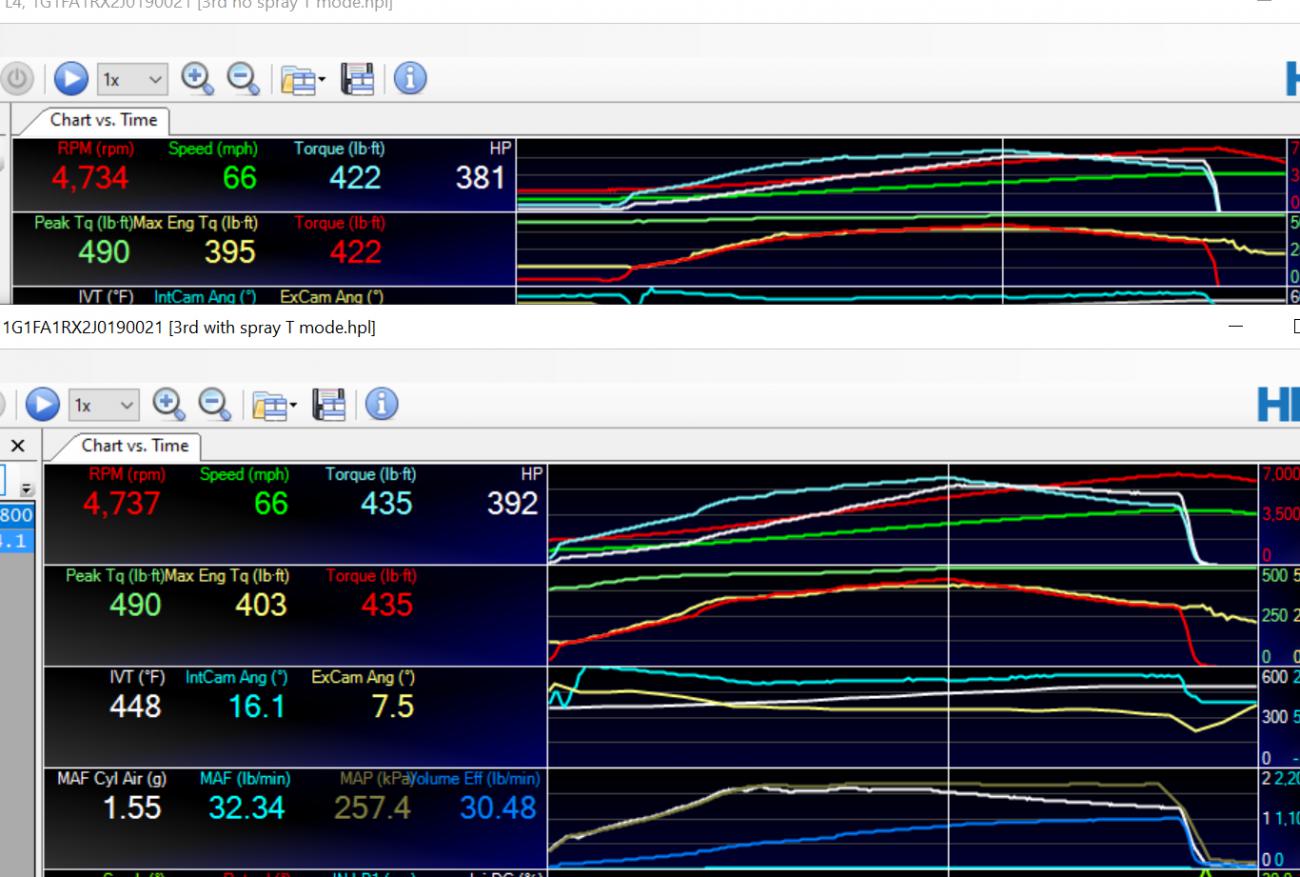Select Chart vs. Time tab in the '3rd no spray' window
Screen dimensions: 1300x877
click(104, 120)
